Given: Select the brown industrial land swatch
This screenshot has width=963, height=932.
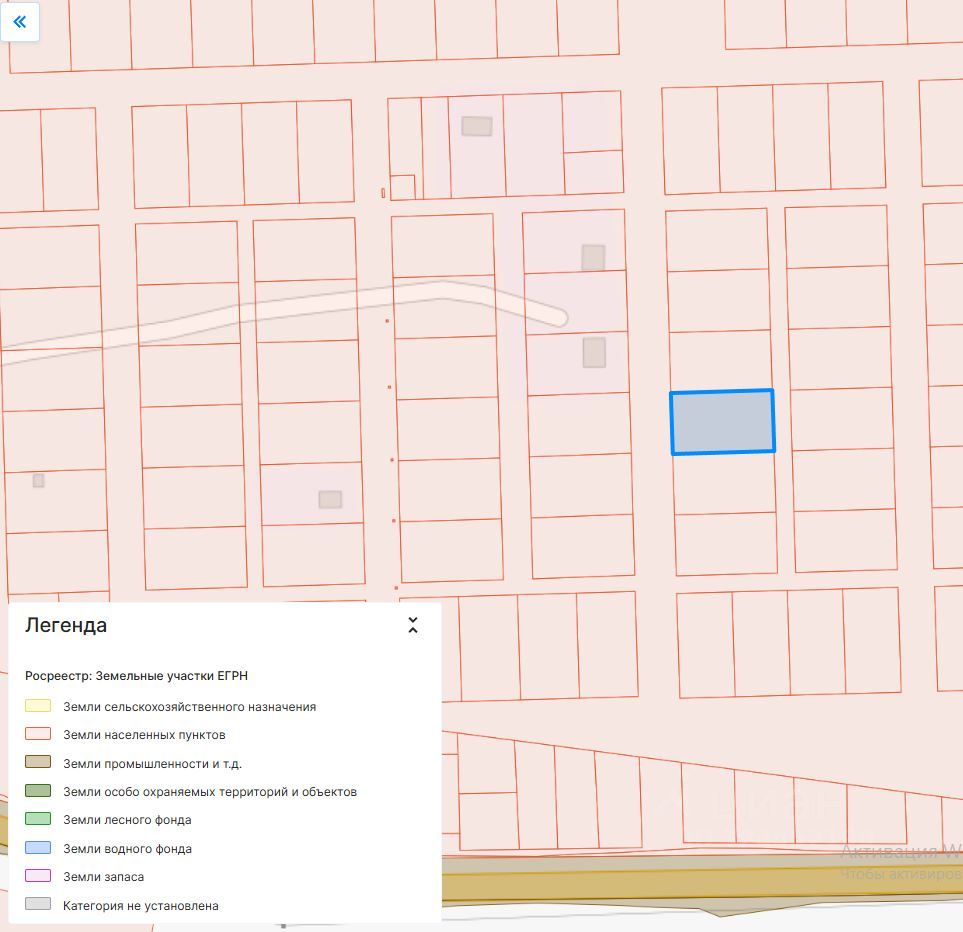Looking at the screenshot, I should coord(38,763).
